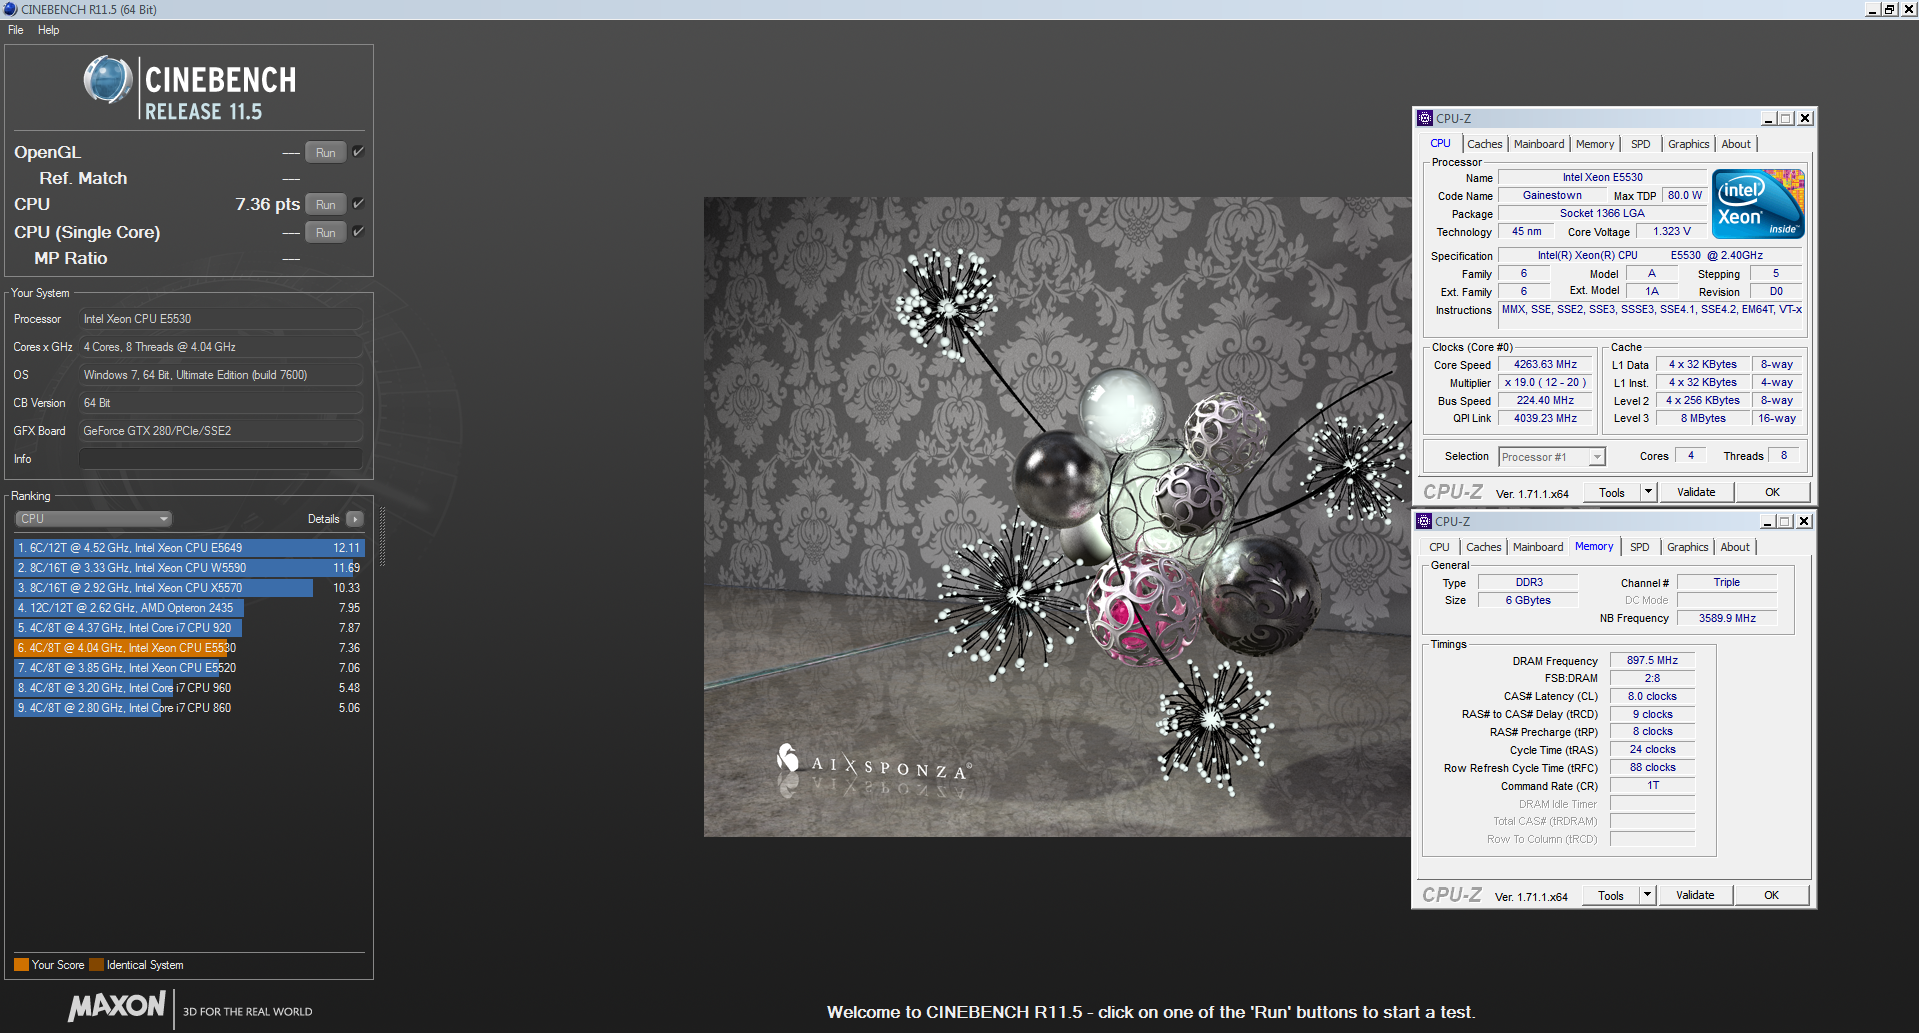Switch to SPD tab in lower CPU-Z
The width and height of the screenshot is (1919, 1033).
pyautogui.click(x=1639, y=547)
